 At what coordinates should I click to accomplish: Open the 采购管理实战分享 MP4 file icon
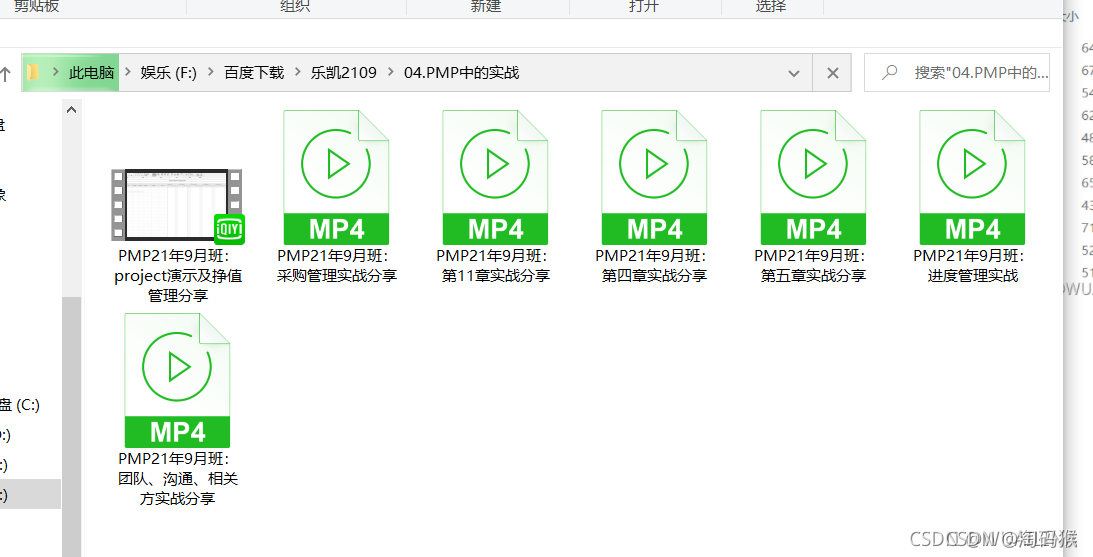click(336, 177)
